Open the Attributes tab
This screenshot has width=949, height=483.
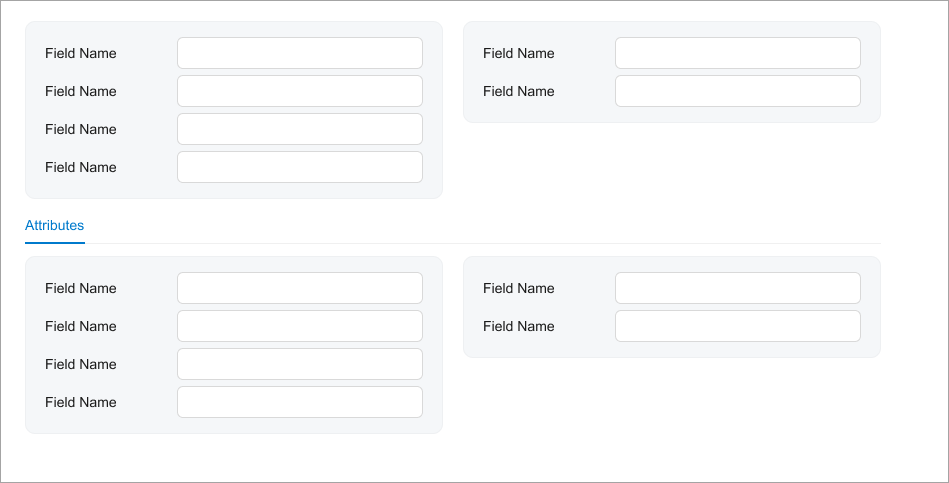coord(55,226)
